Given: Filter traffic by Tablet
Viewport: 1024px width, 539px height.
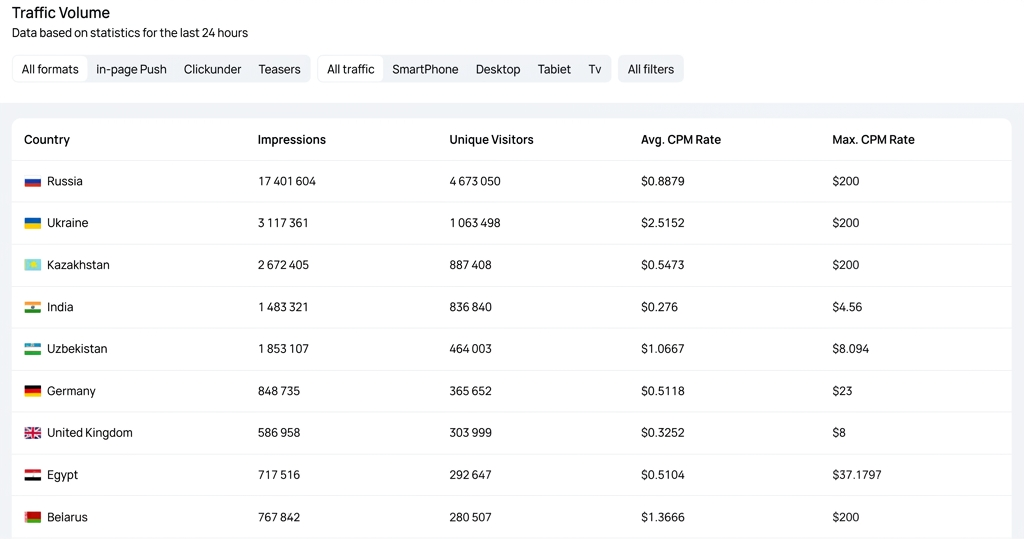Looking at the screenshot, I should click(554, 69).
